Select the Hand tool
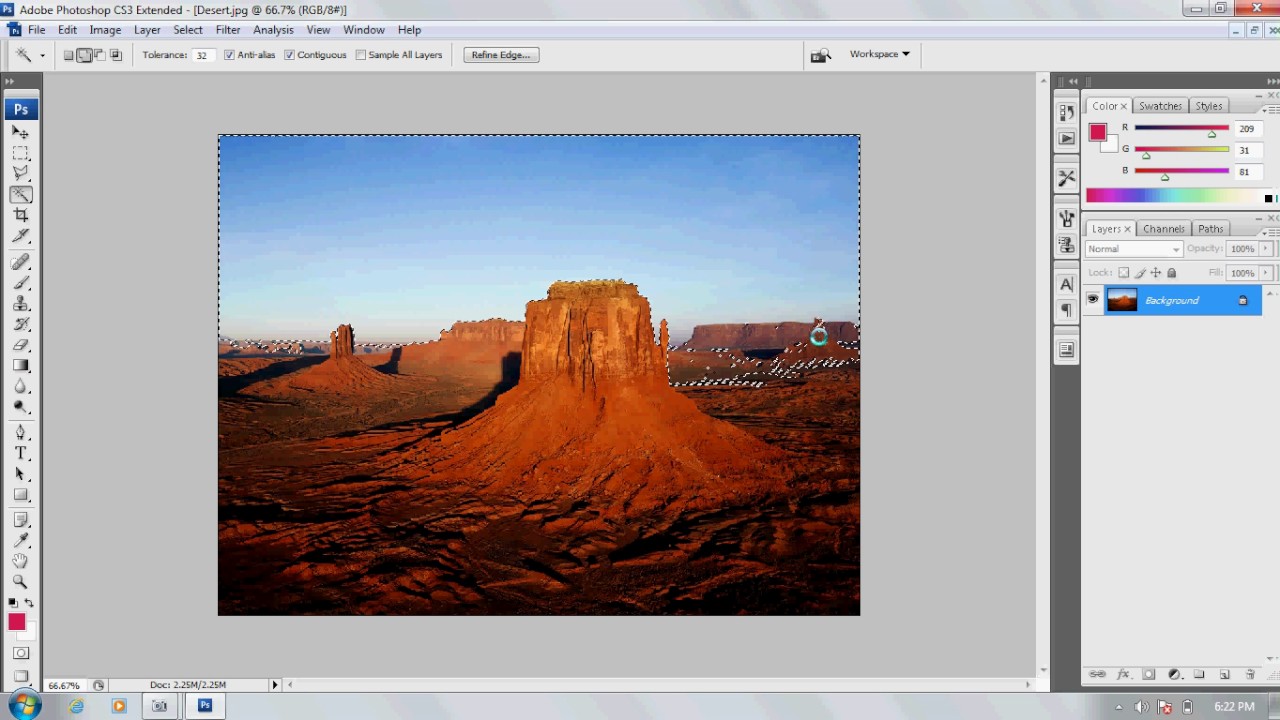This screenshot has width=1280, height=720. (x=21, y=561)
